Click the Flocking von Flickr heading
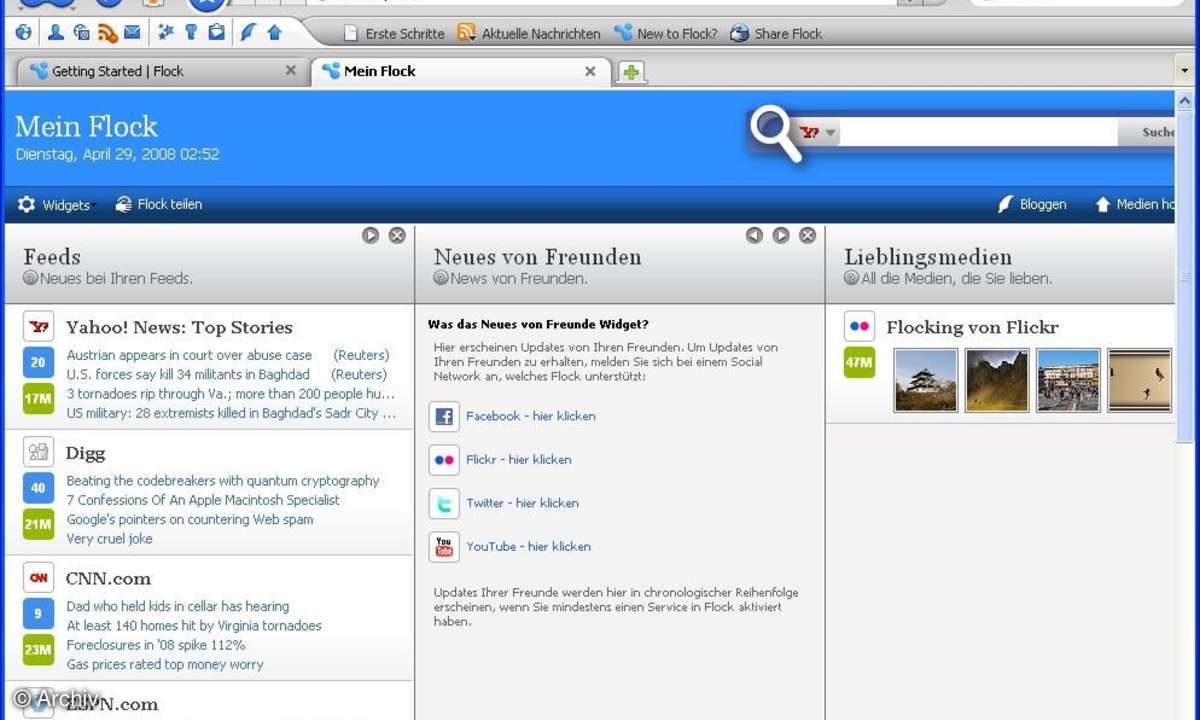The width and height of the screenshot is (1200, 720). pos(972,327)
